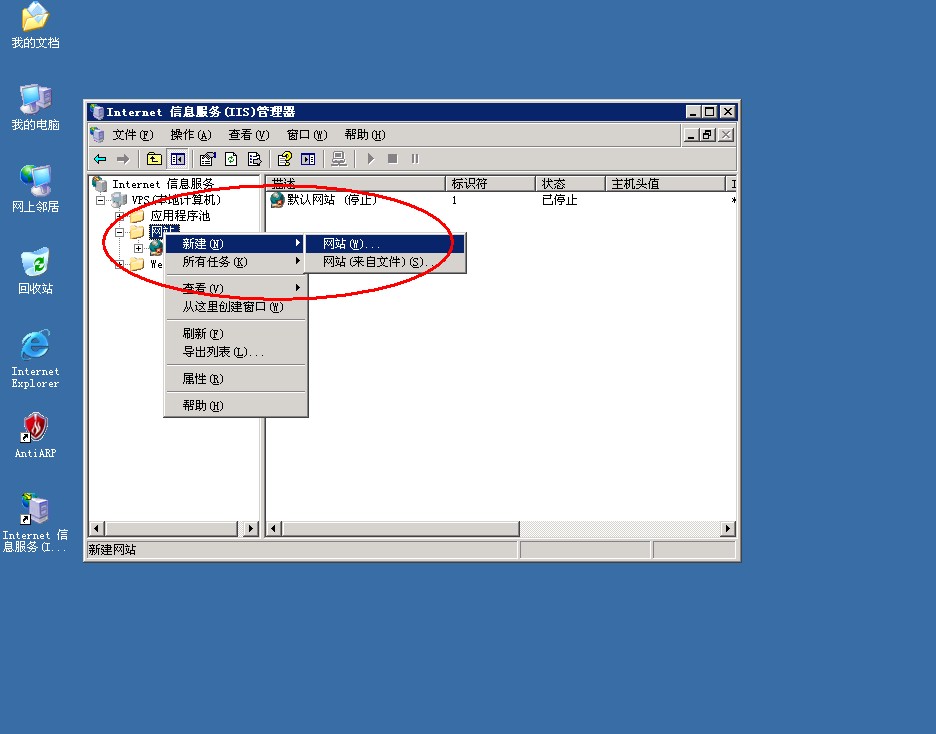Screen dimensions: 936x734
Task: Choose 刷新(F) in context menu
Action: [235, 334]
